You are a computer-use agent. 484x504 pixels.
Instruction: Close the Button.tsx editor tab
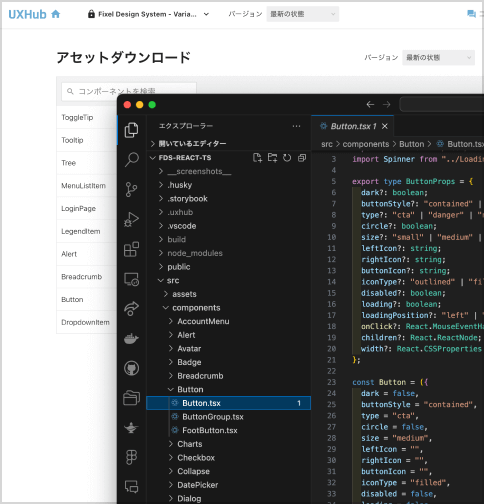(x=385, y=126)
